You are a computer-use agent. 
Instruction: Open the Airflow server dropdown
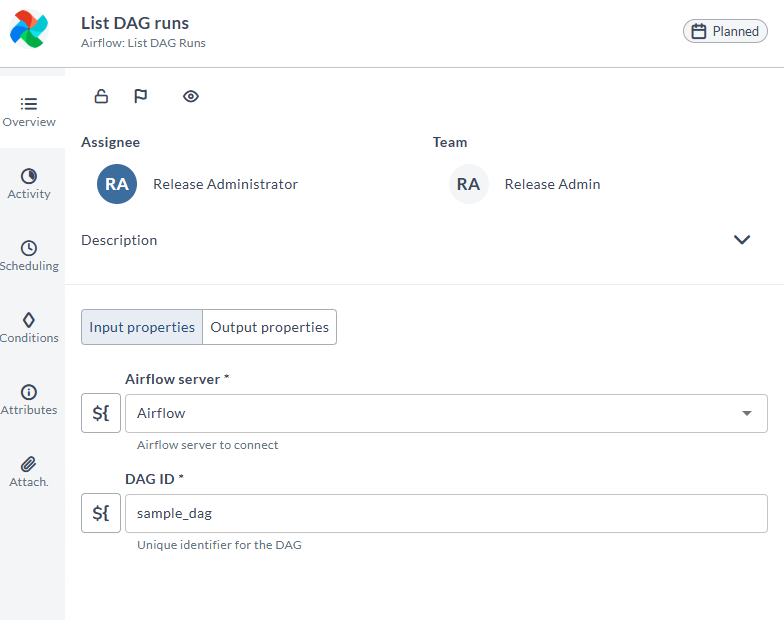tap(446, 413)
